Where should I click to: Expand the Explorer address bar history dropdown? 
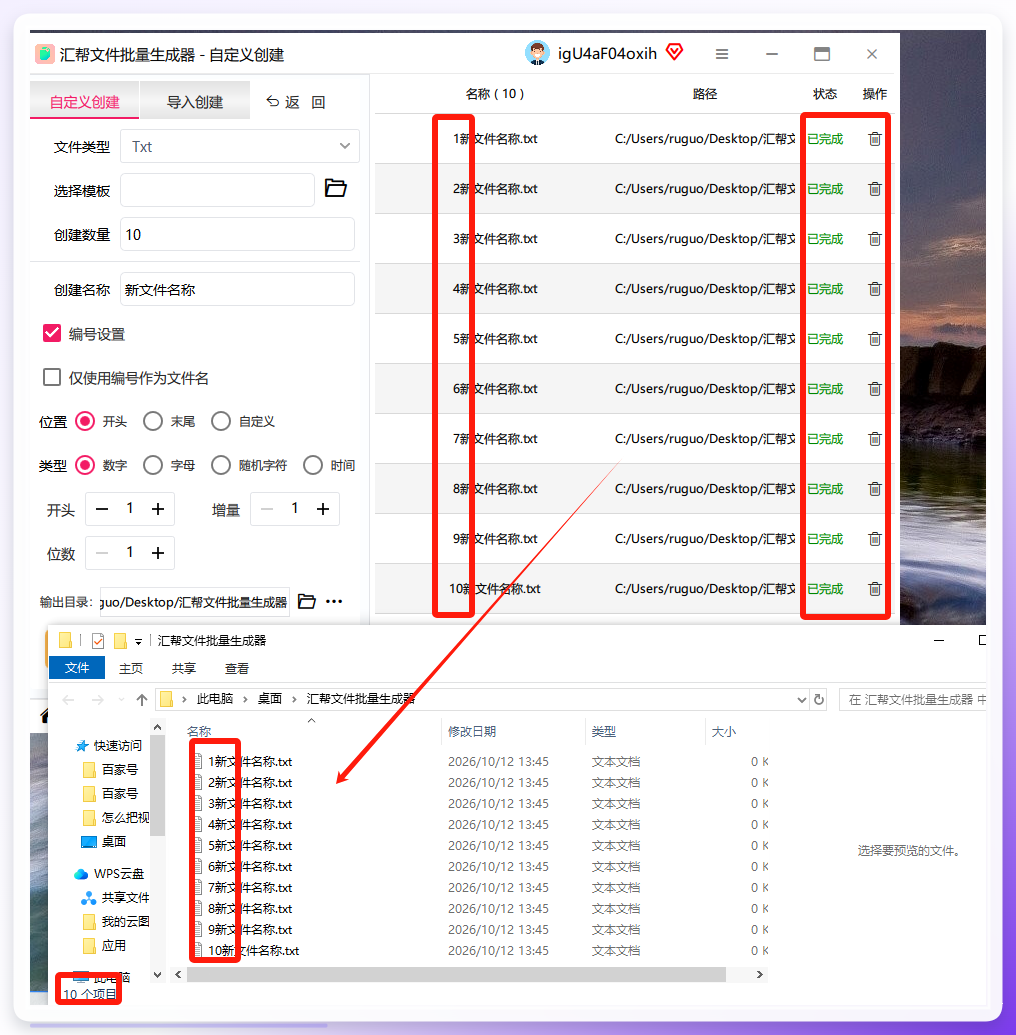(x=801, y=700)
